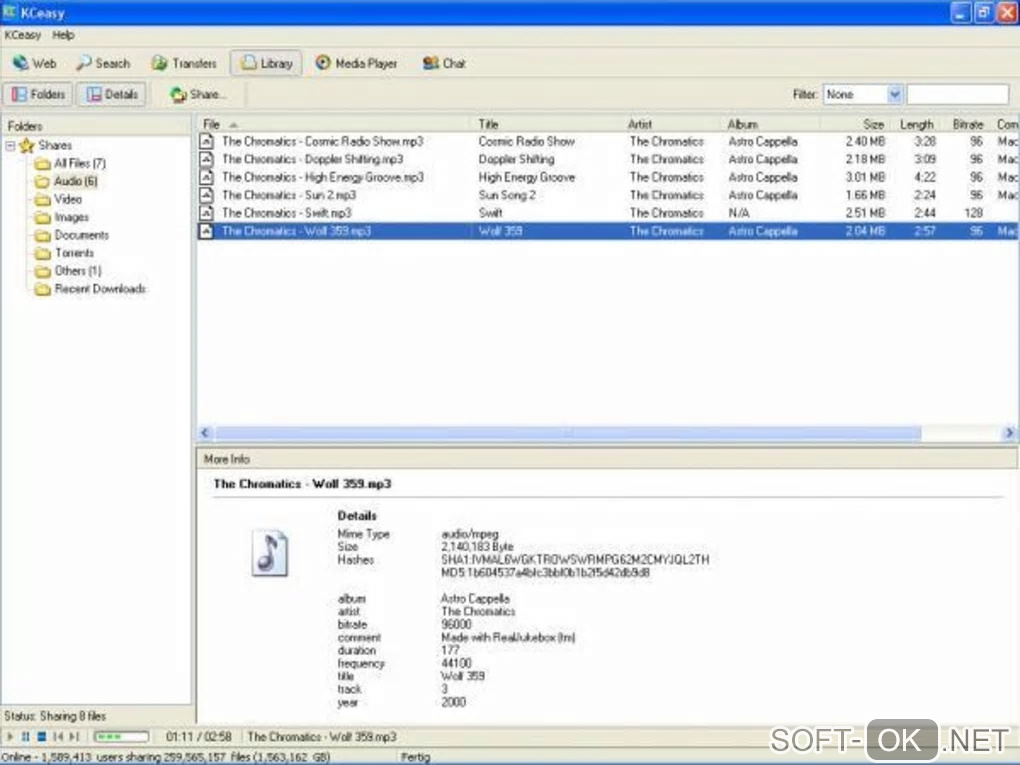The height and width of the screenshot is (765, 1020).
Task: Open the KCeasy menu
Action: (23, 35)
